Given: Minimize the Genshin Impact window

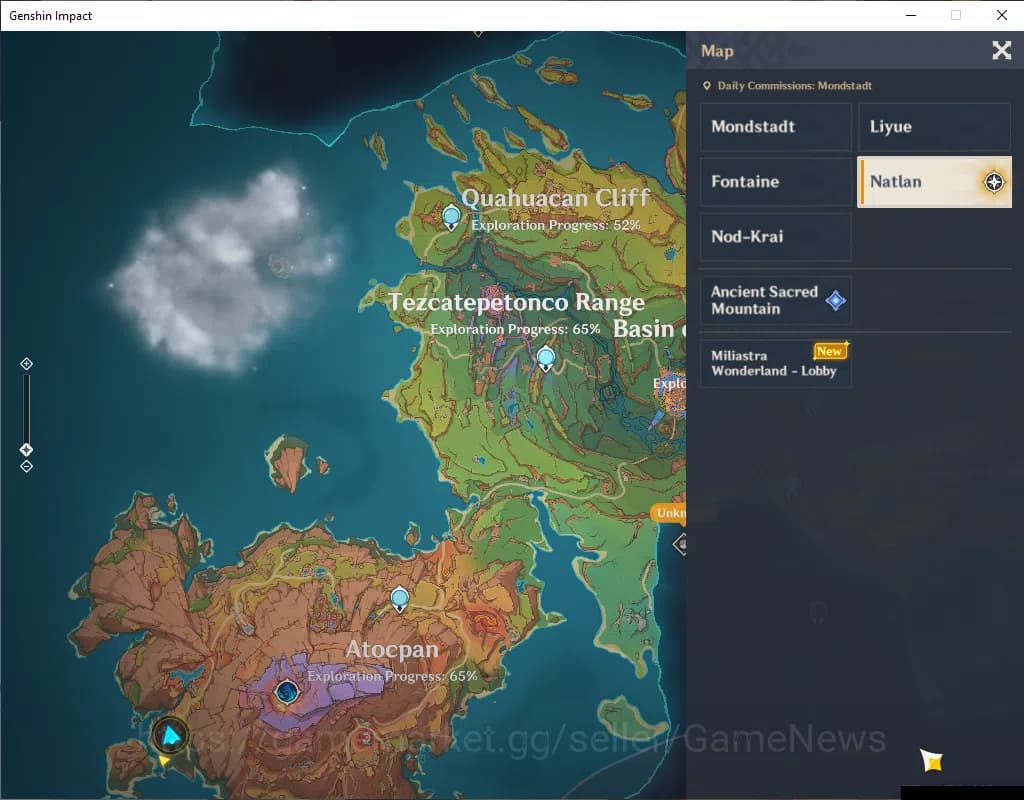Looking at the screenshot, I should click(x=911, y=15).
